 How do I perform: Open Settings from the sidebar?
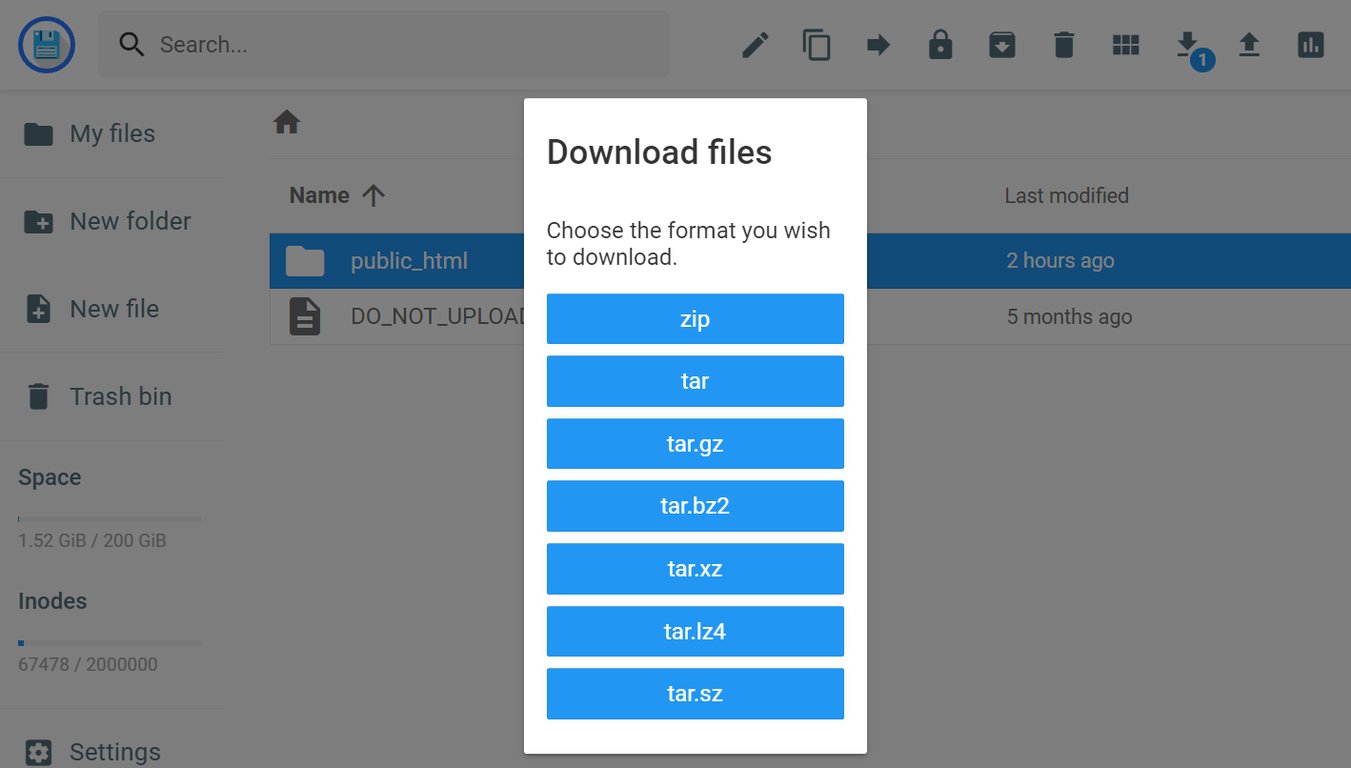[x=114, y=751]
